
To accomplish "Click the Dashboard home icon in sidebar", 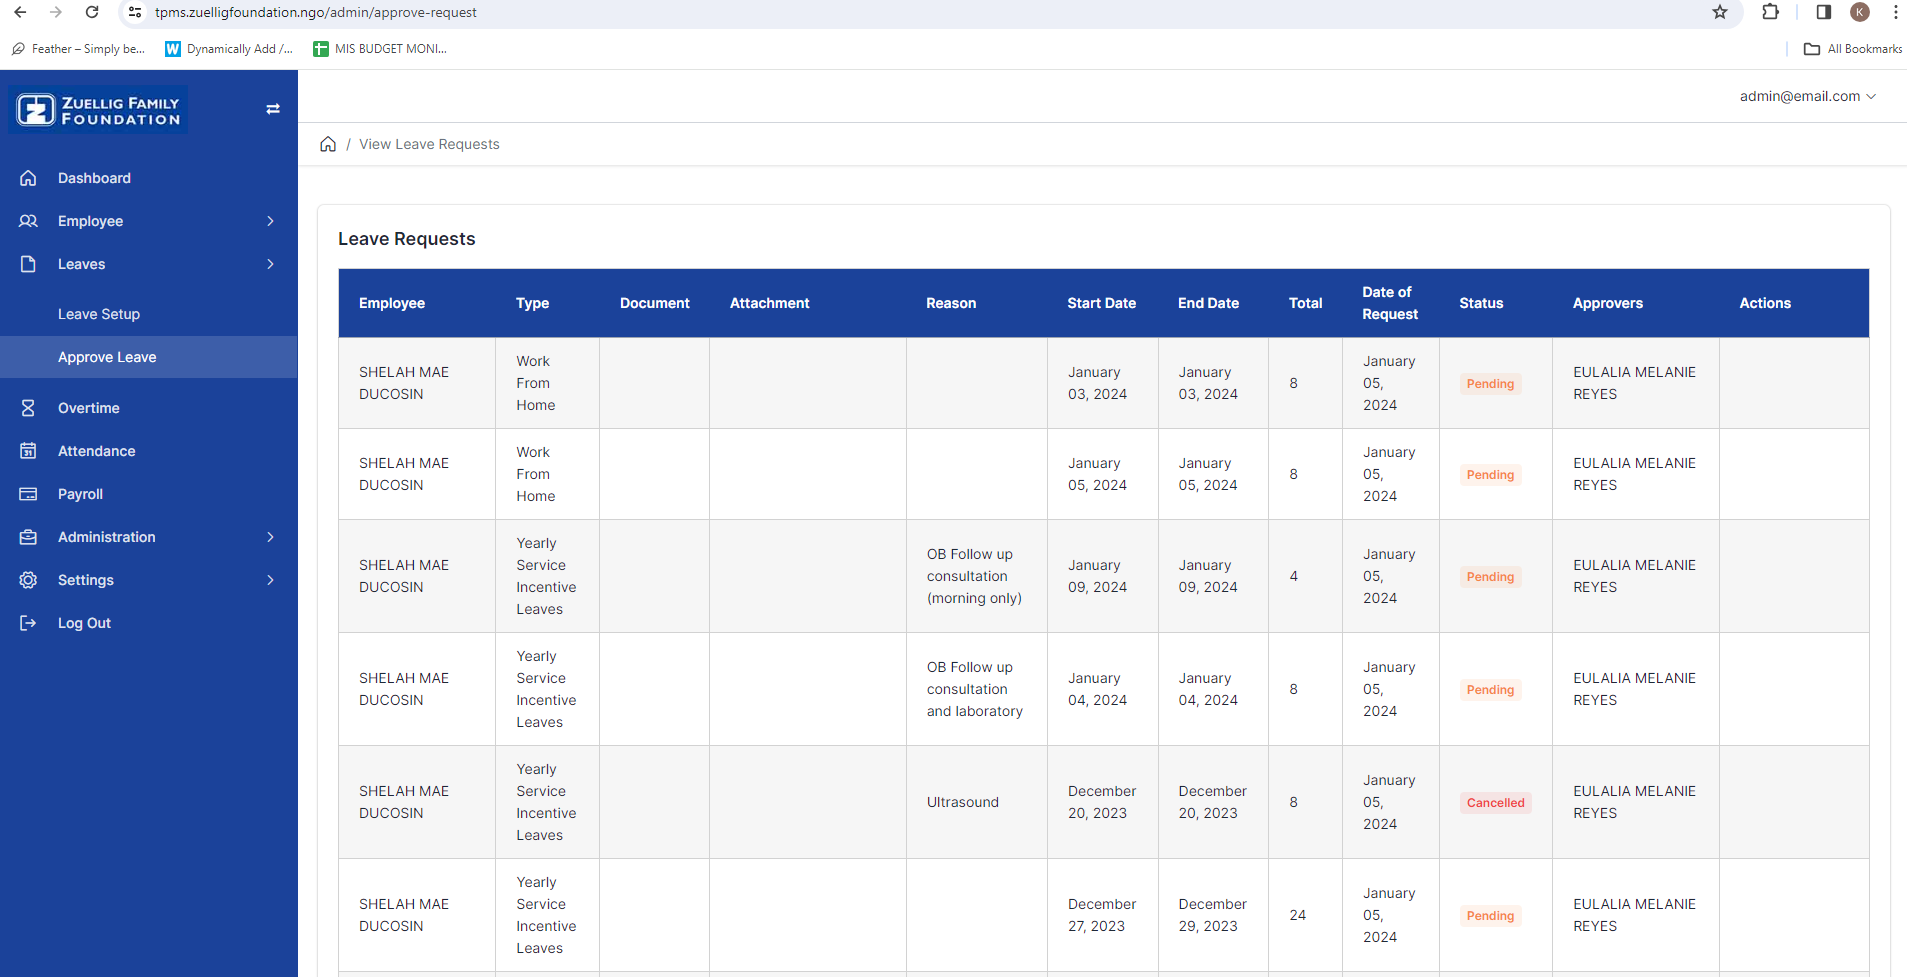I will tap(28, 178).
